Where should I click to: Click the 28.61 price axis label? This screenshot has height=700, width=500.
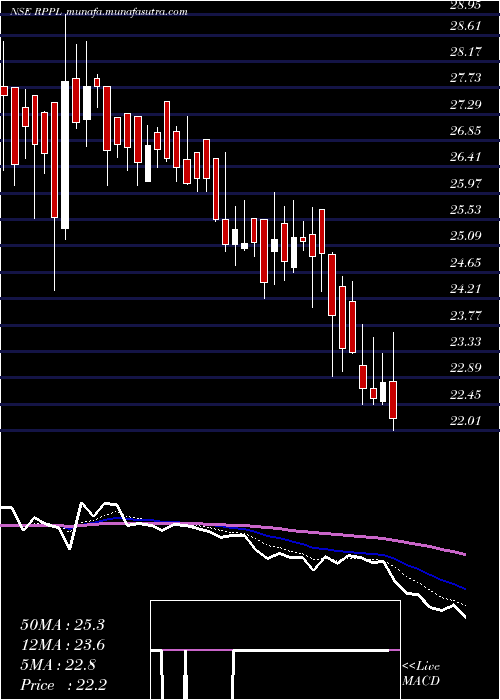pyautogui.click(x=465, y=25)
